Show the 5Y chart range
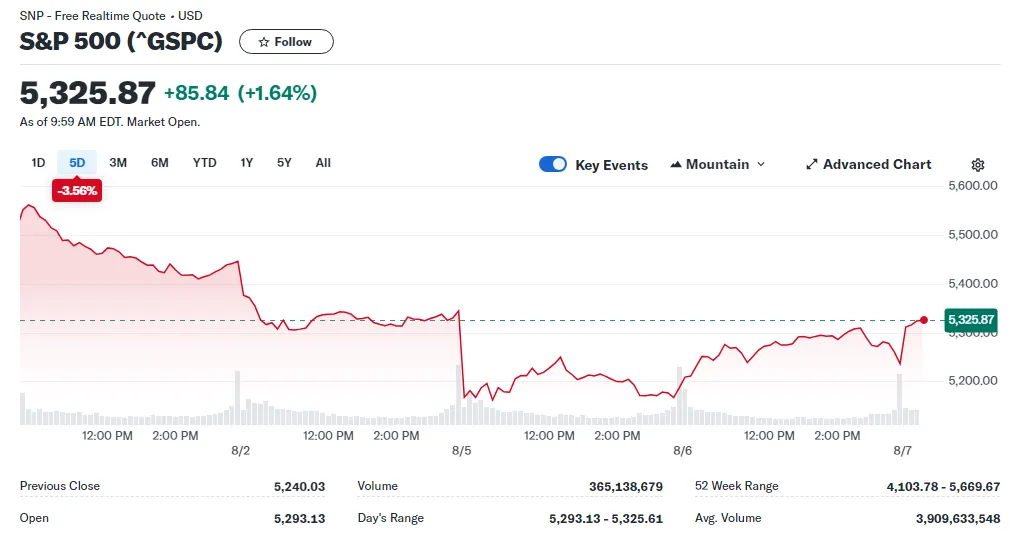The height and width of the screenshot is (544, 1019). coord(284,162)
